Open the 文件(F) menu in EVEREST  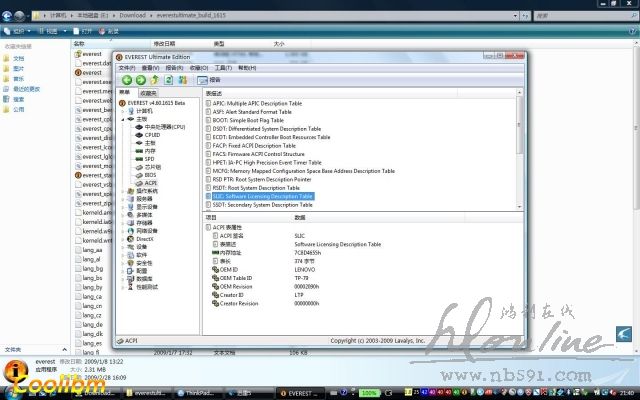(126, 68)
